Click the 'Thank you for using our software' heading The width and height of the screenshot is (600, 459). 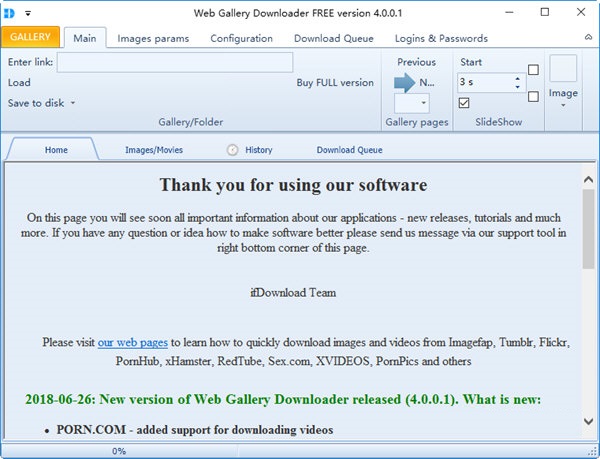(293, 185)
